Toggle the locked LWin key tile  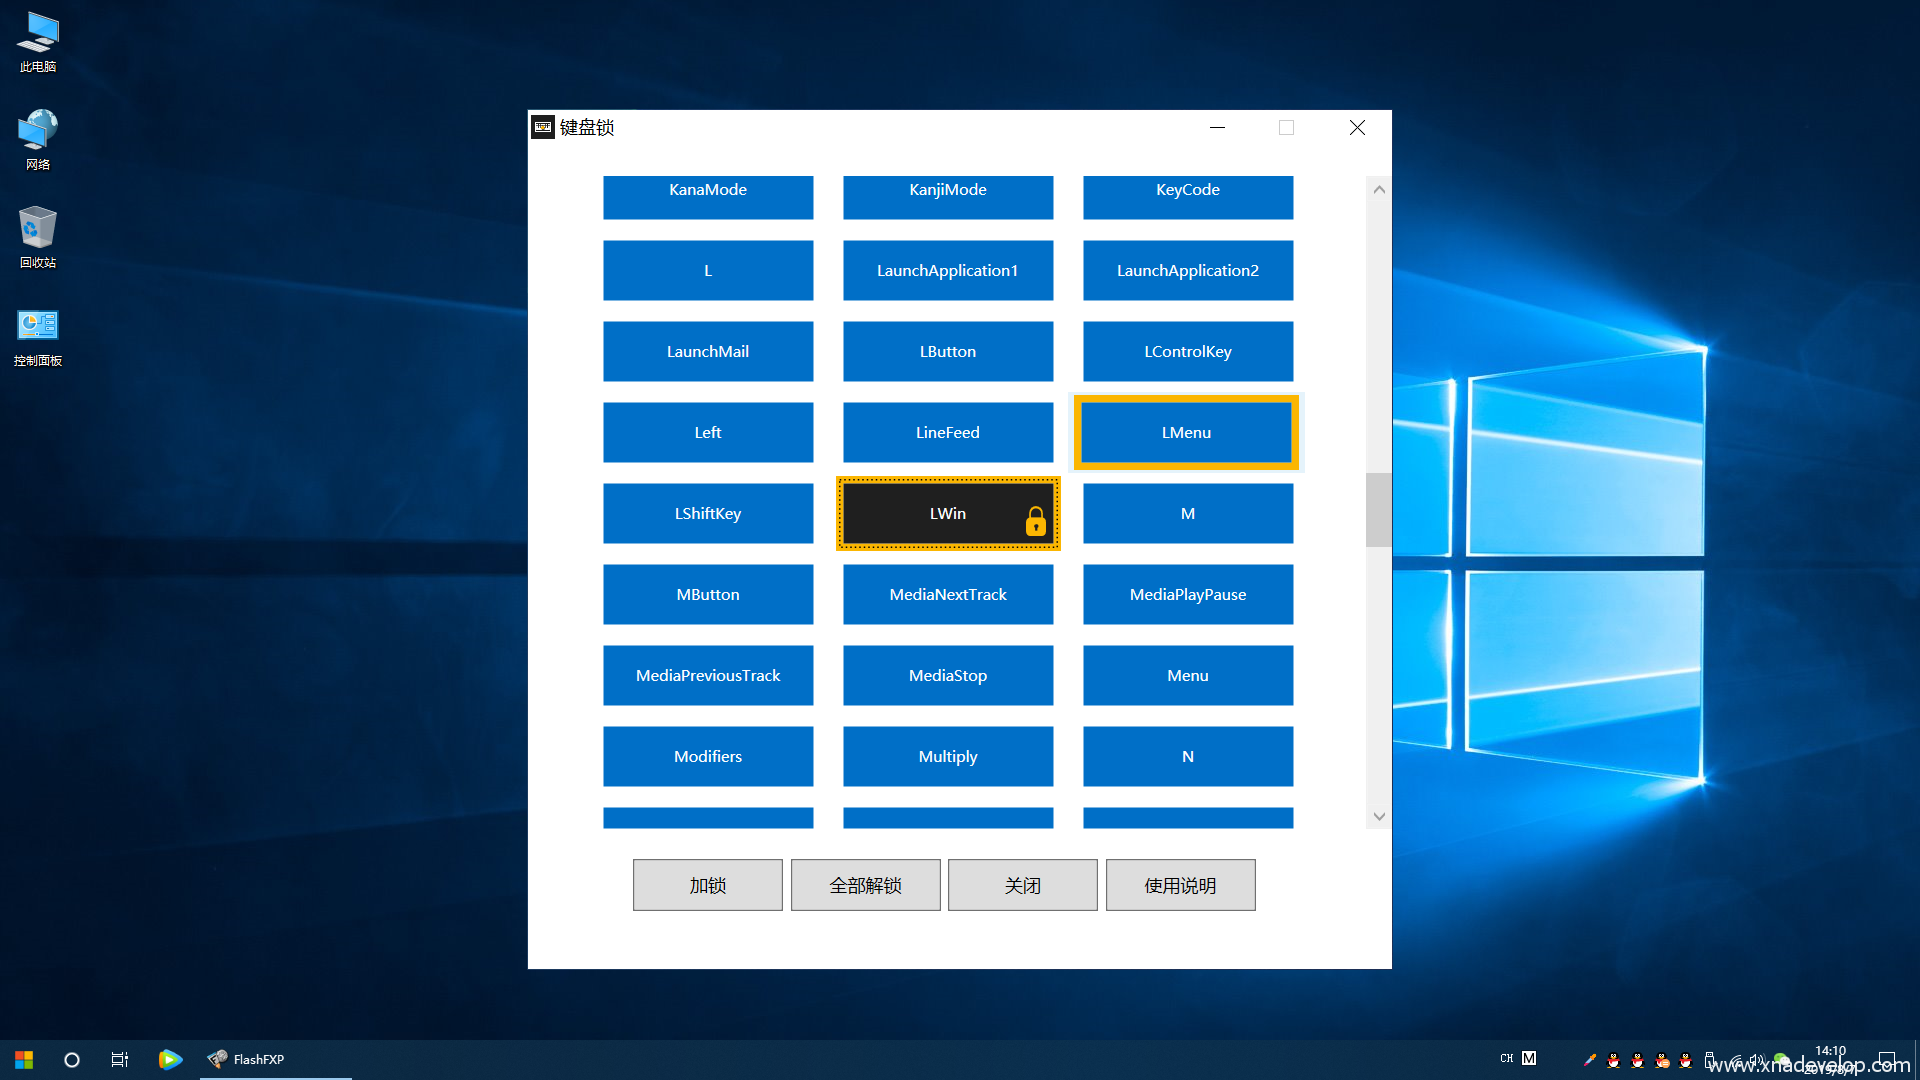tap(947, 513)
